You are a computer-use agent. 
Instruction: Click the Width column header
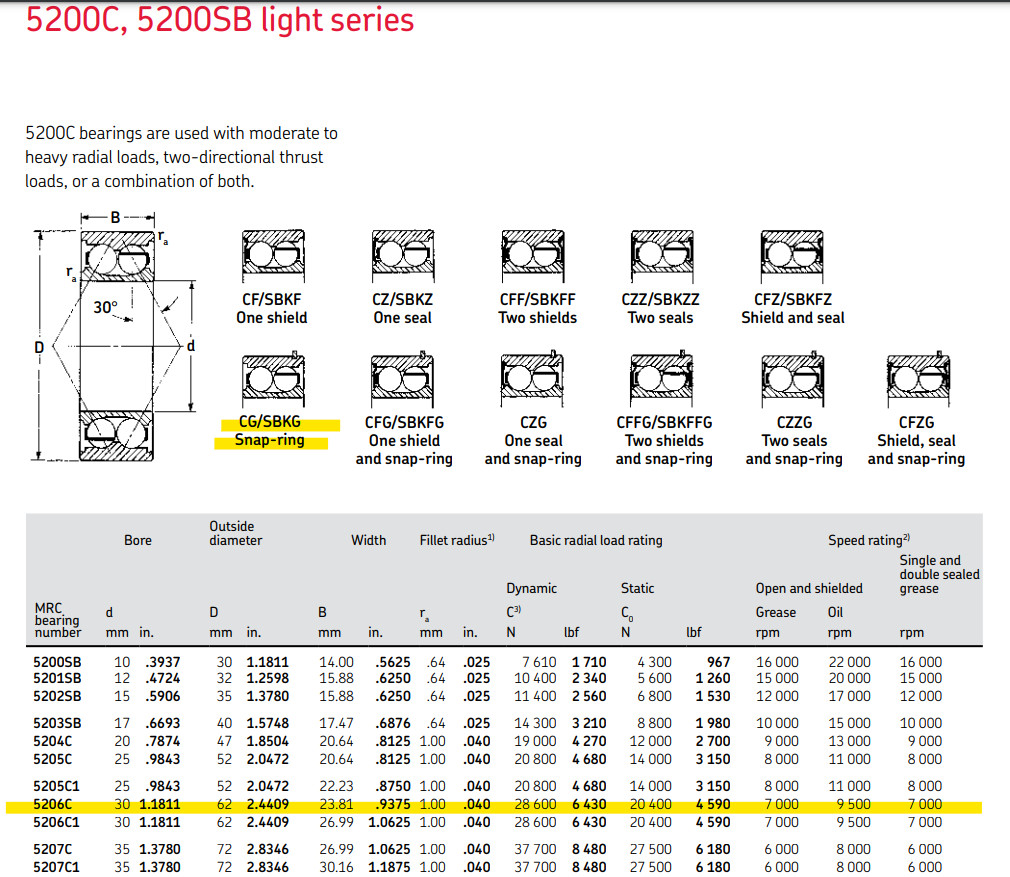368,540
